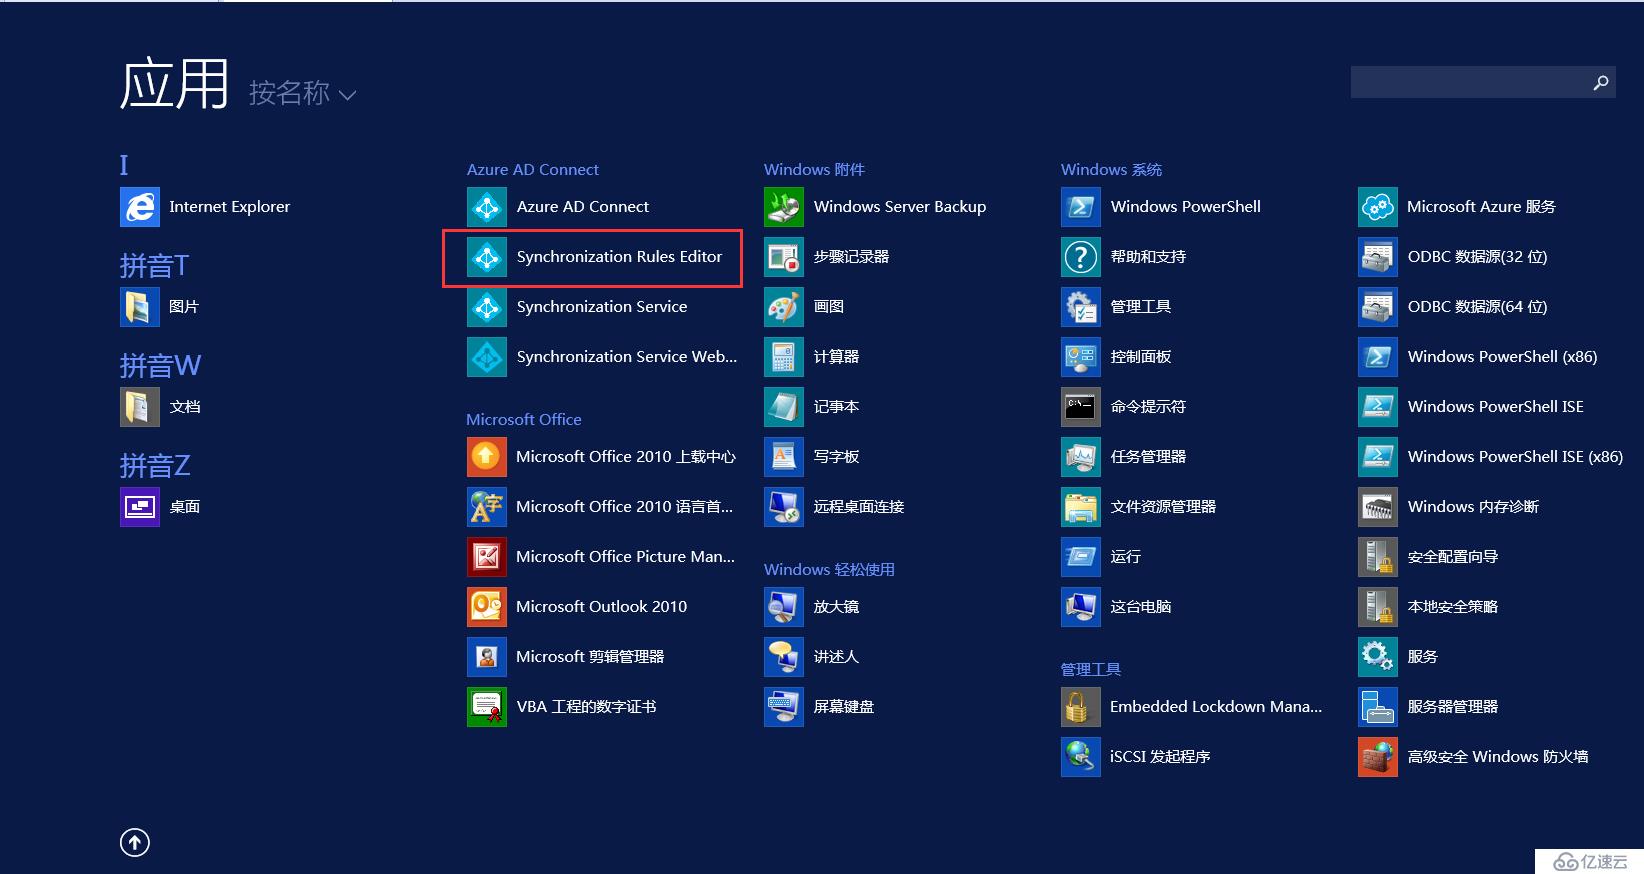Launch 命令提示符 command prompt icon
The image size is (1644, 874).
click(x=1081, y=407)
